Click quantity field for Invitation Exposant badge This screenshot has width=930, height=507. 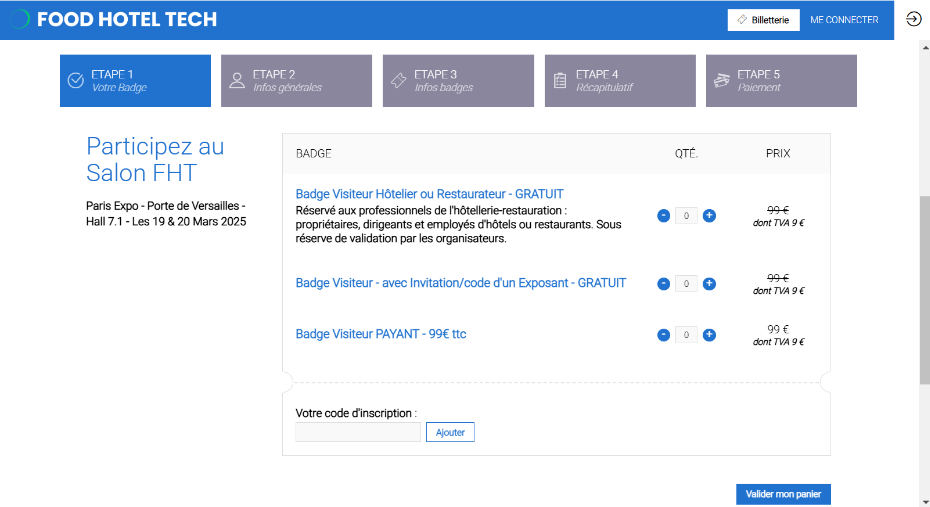point(686,283)
